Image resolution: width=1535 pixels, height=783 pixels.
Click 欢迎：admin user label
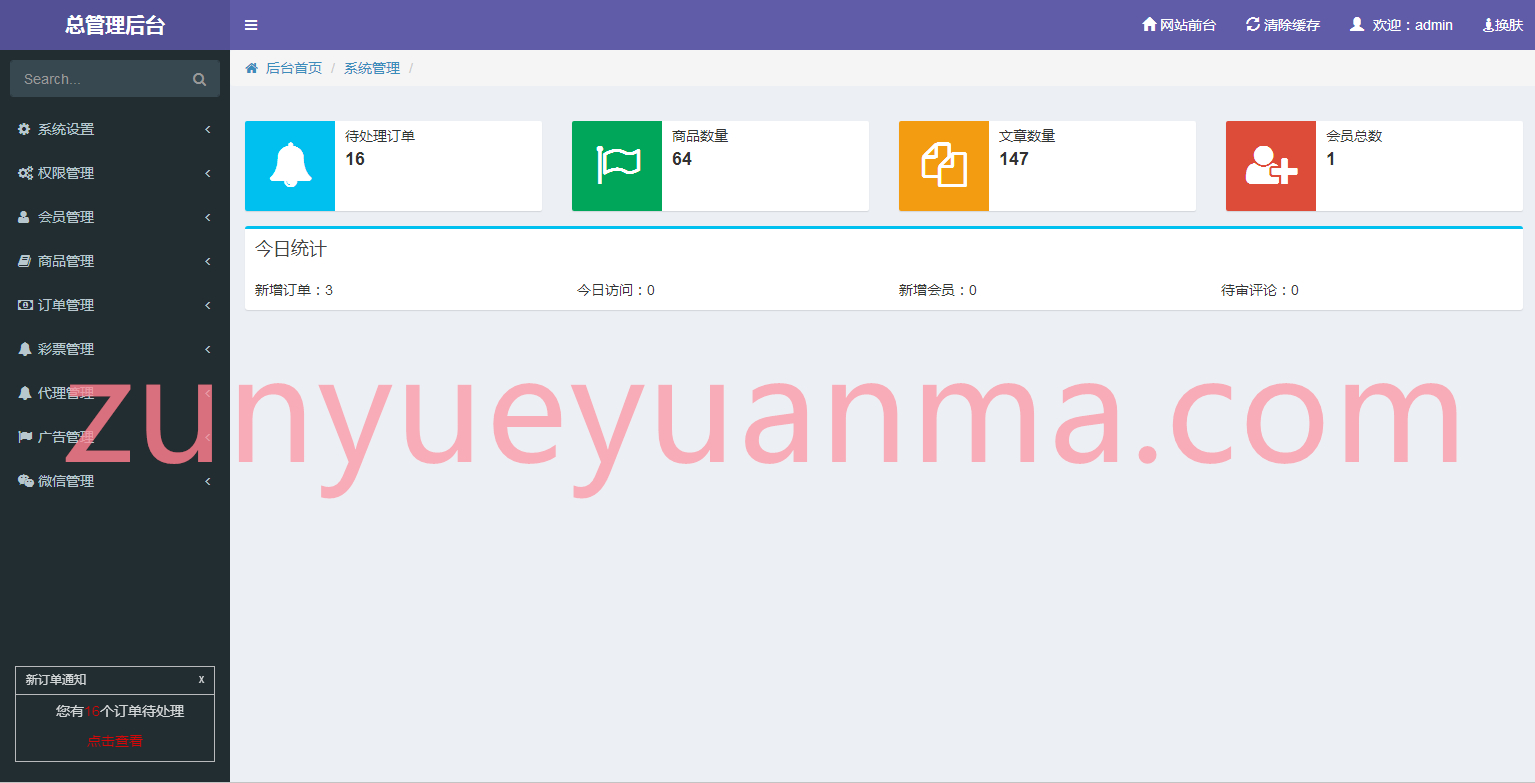(1413, 25)
